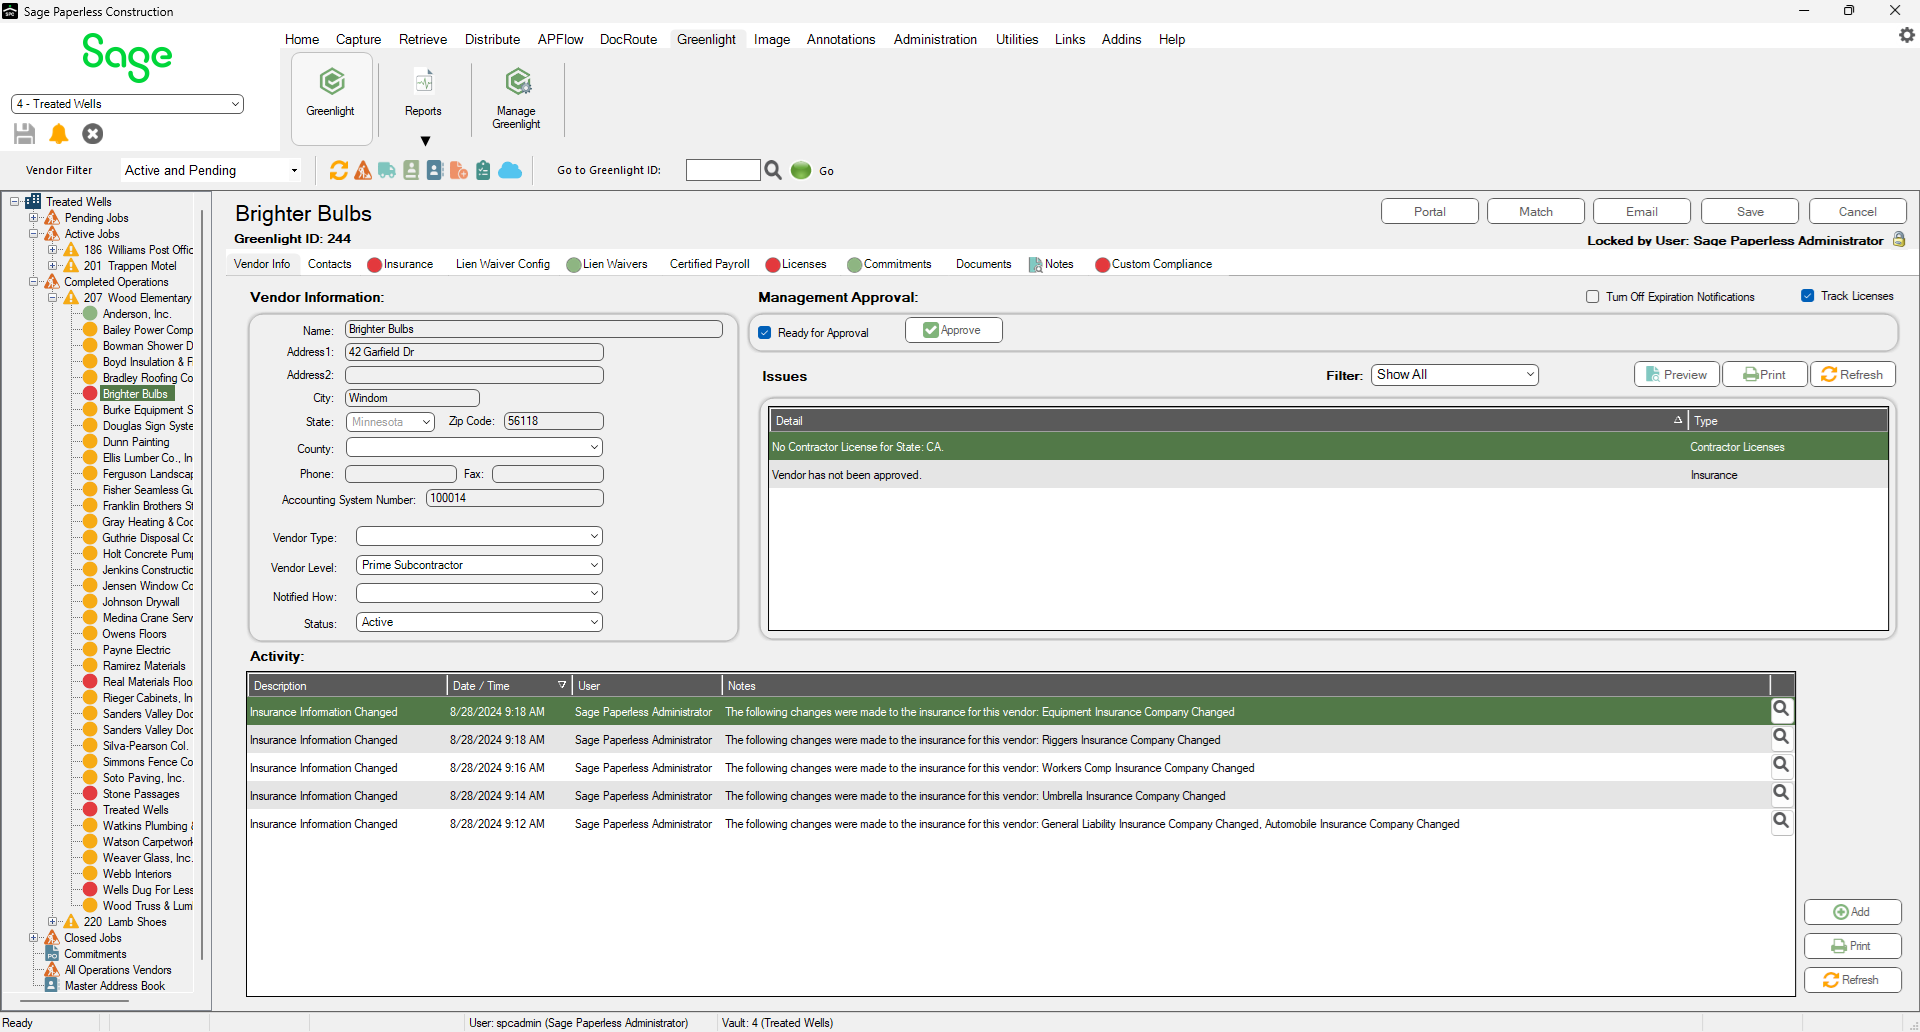
Task: Click Refresh button in Issues section
Action: point(1852,375)
